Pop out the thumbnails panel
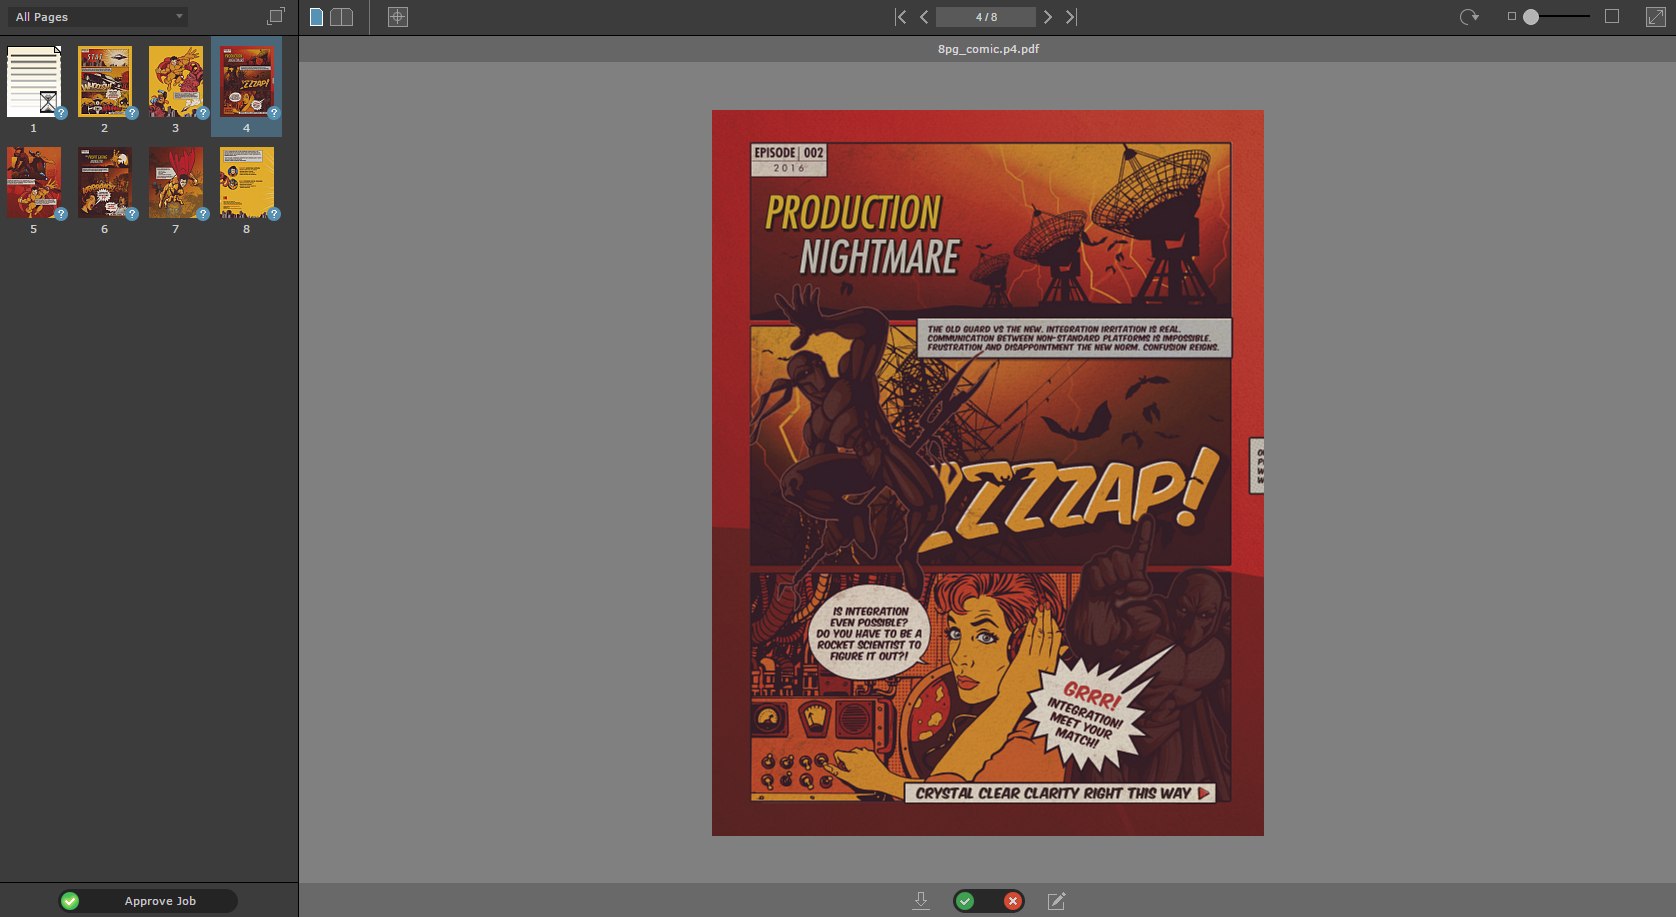The height and width of the screenshot is (917, 1676). pyautogui.click(x=276, y=16)
